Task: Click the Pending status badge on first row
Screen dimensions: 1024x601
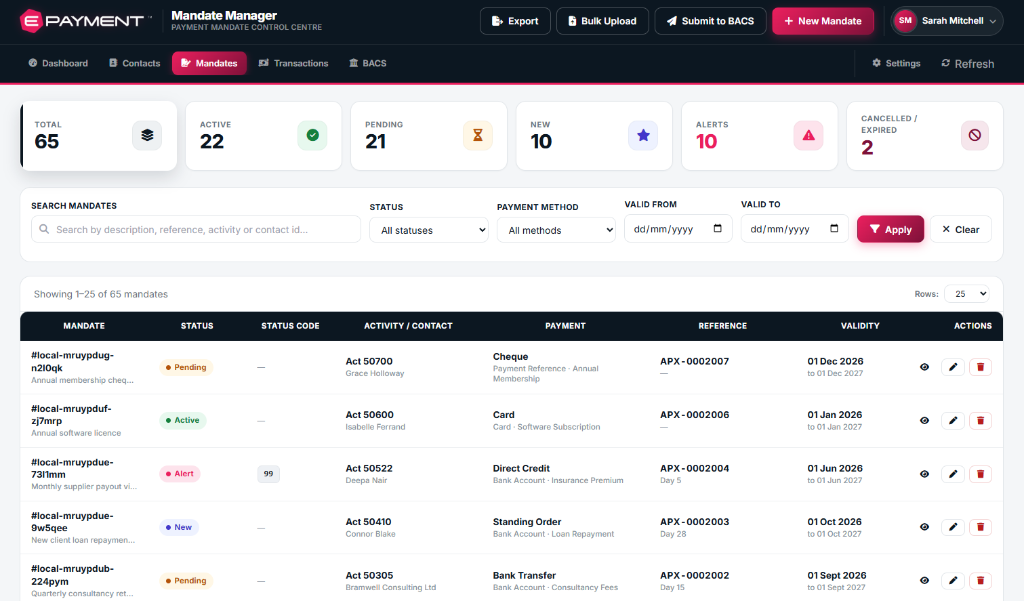Action: (185, 367)
